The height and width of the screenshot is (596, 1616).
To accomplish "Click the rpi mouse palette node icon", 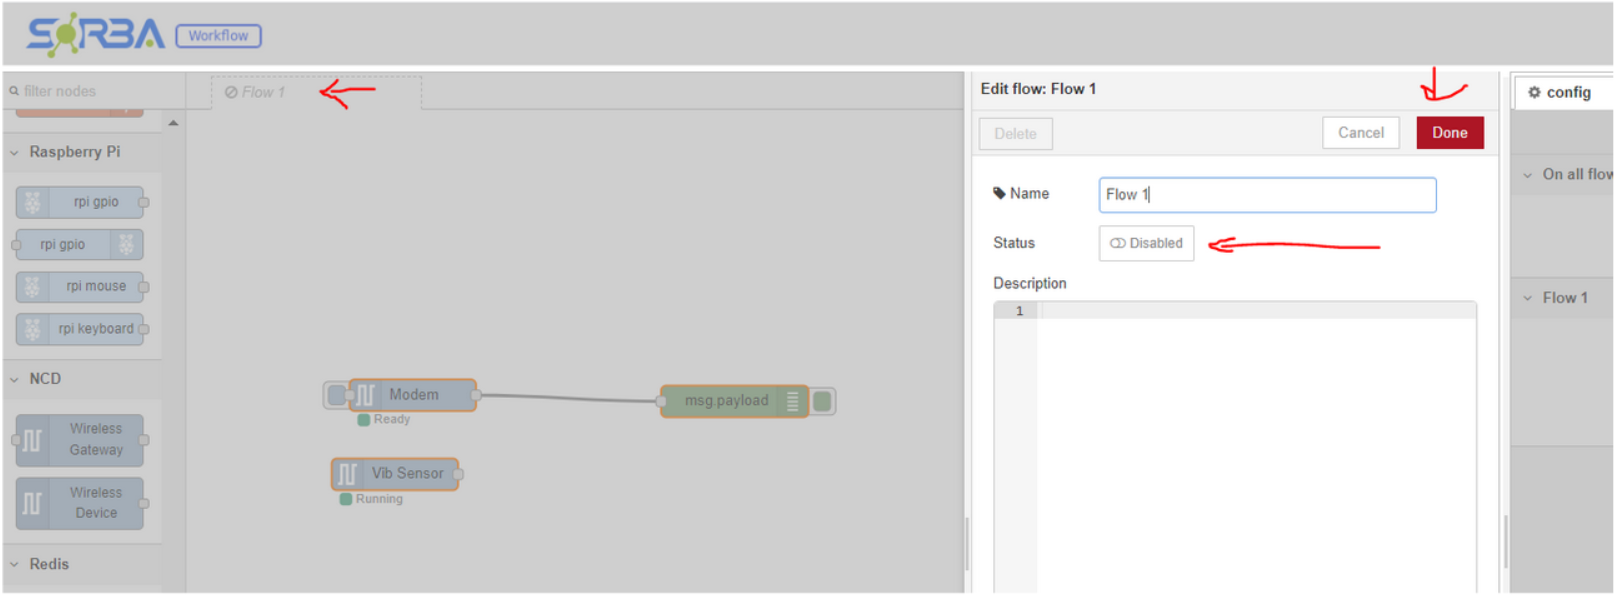I will [x=33, y=287].
